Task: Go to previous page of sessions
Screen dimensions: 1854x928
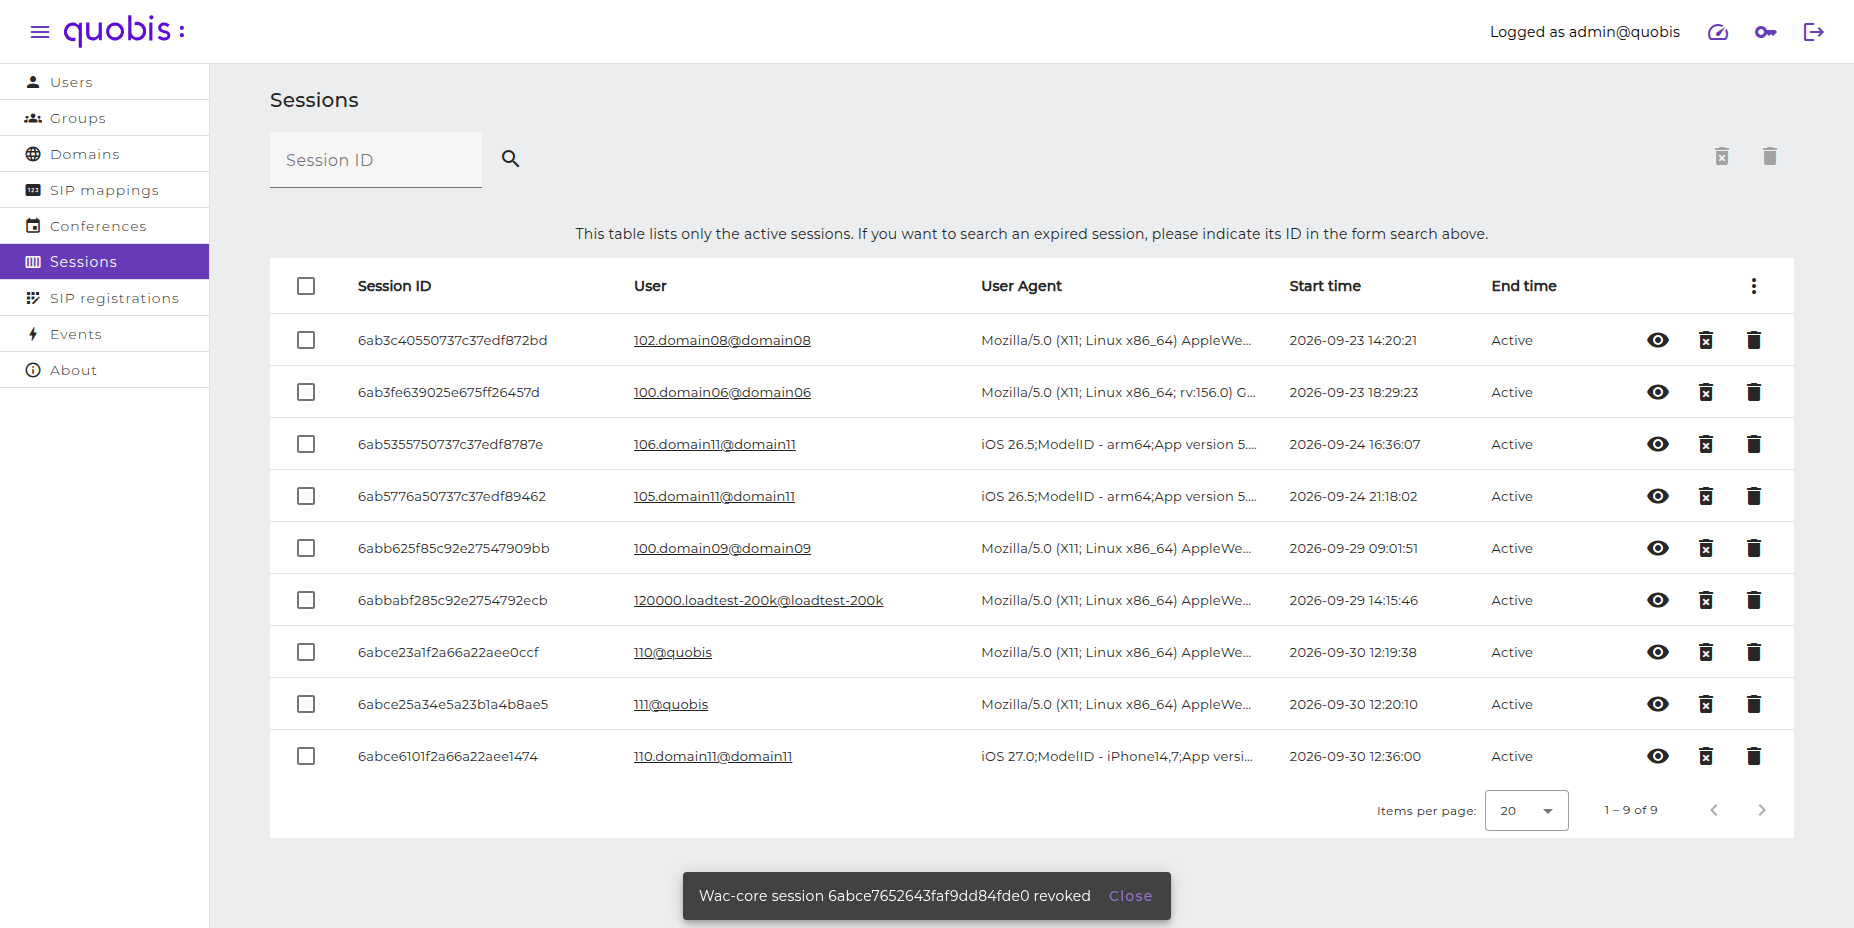Action: click(x=1714, y=810)
